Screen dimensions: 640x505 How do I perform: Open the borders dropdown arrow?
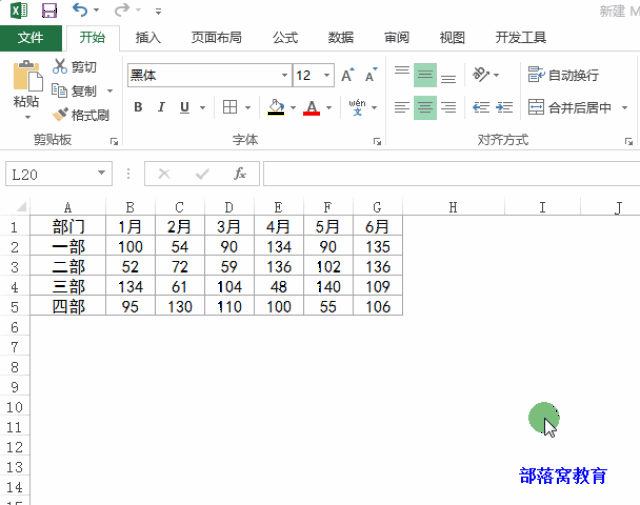248,108
